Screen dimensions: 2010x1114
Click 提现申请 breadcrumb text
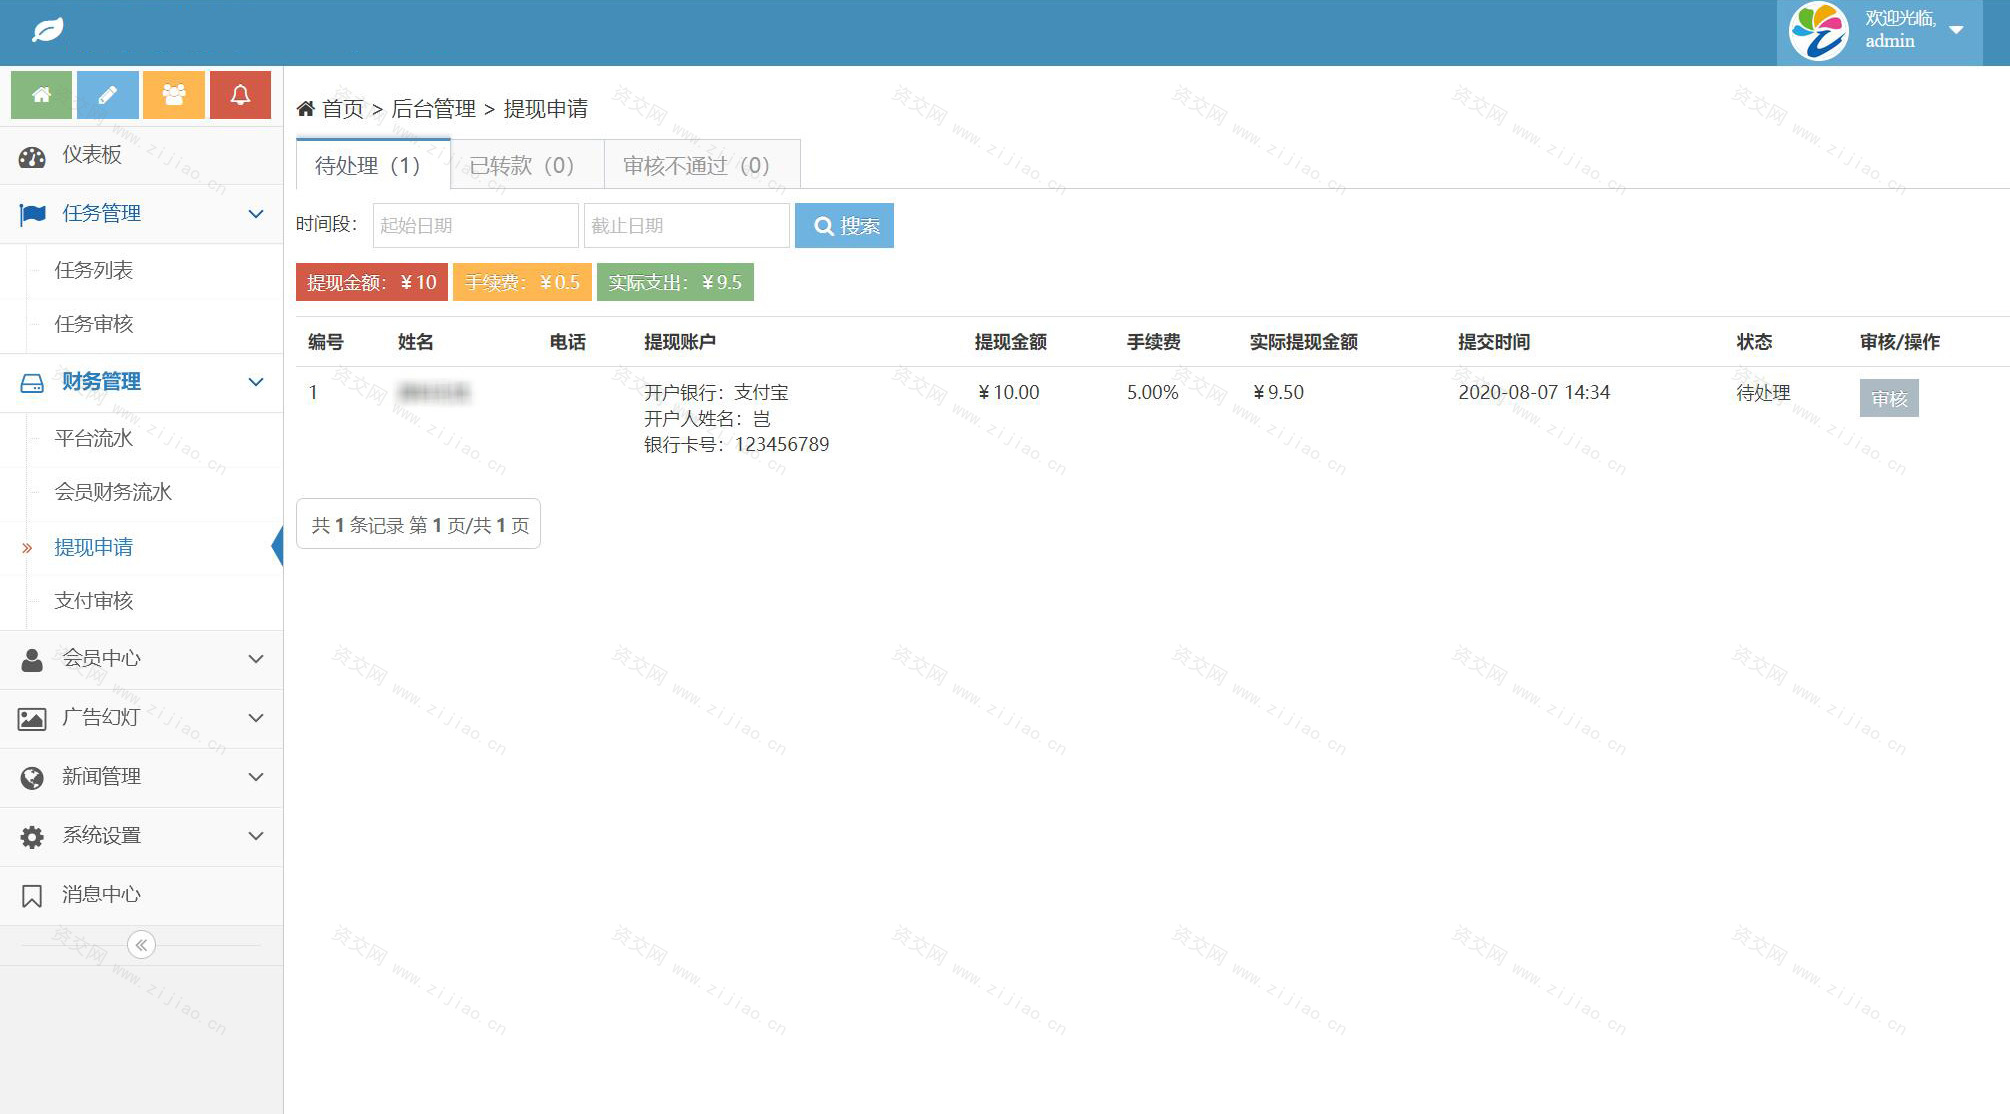[545, 108]
